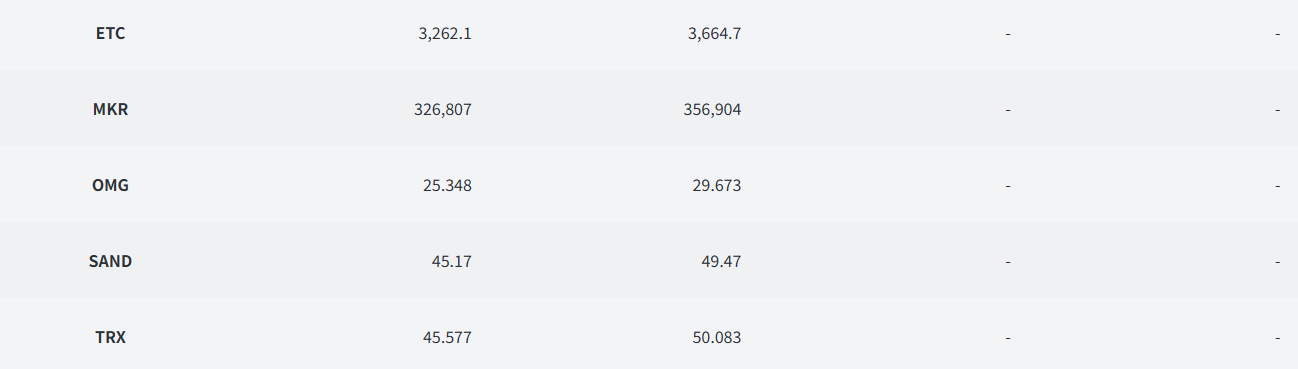Select the SAND row label
Screen dimensions: 1298x369
tap(110, 261)
